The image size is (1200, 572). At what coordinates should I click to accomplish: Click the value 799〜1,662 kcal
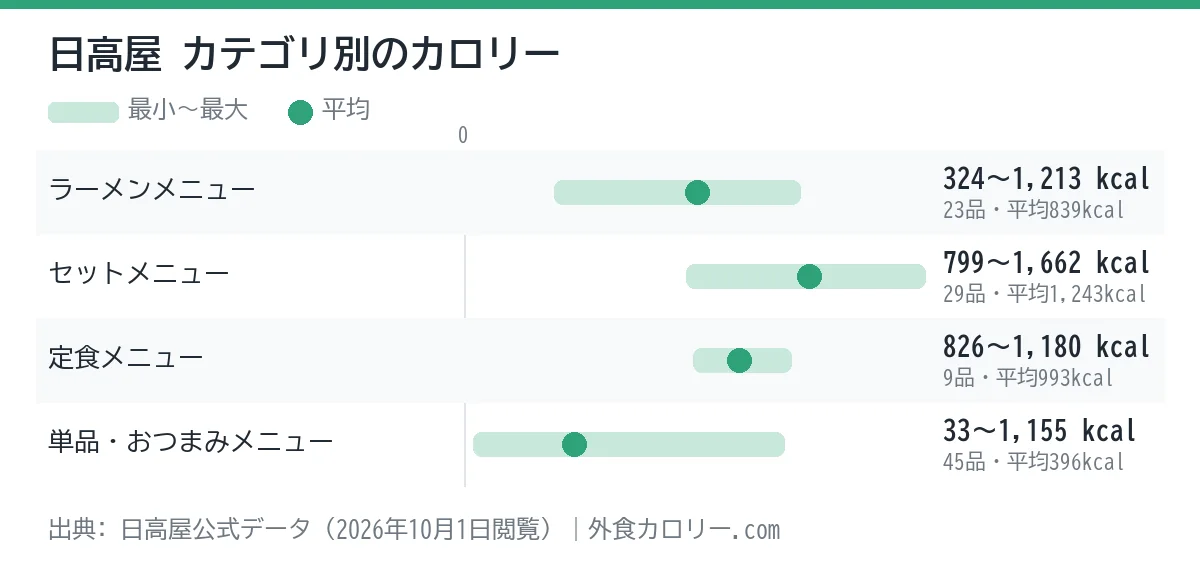click(x=1046, y=263)
